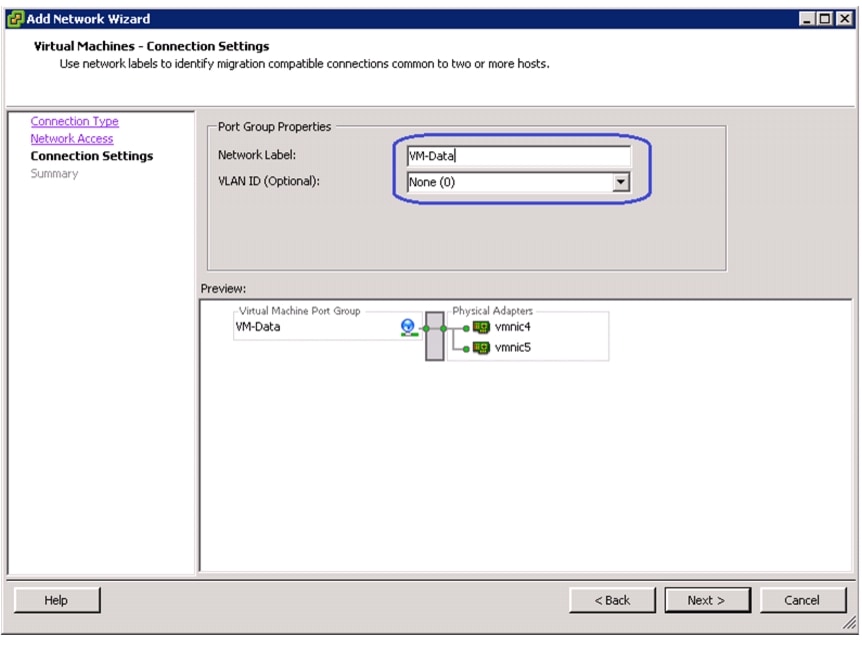Click the VLAN ID None (0) combo box
Viewport: 862px width, 661px height.
pyautogui.click(x=519, y=182)
